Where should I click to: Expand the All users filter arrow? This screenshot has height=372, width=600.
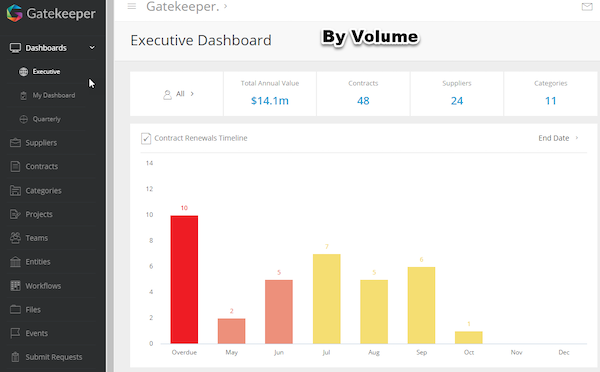click(x=192, y=94)
